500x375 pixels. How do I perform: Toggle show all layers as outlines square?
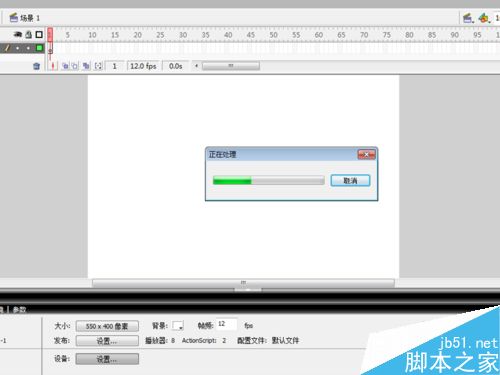pyautogui.click(x=39, y=34)
